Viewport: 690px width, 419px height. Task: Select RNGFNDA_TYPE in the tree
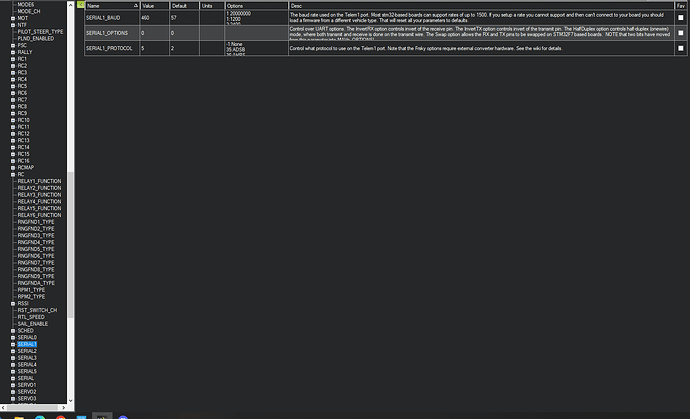point(36,283)
